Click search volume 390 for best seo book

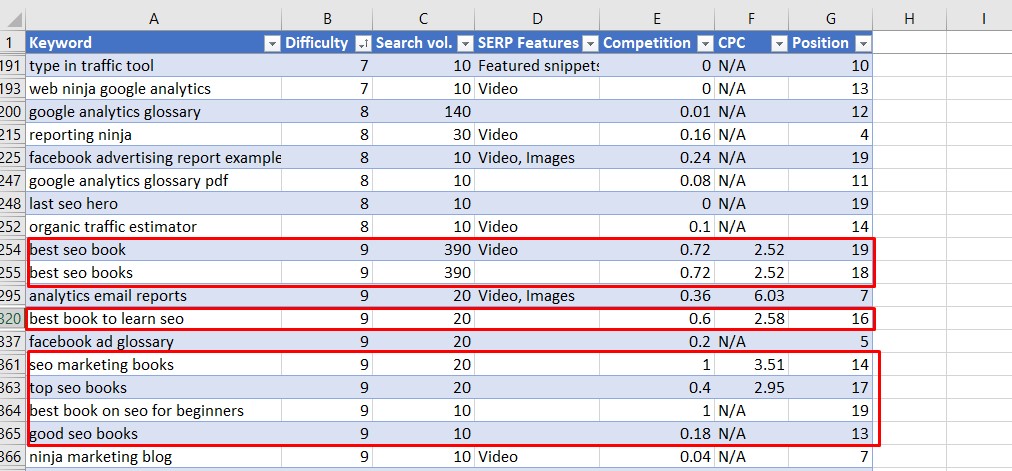(x=423, y=250)
